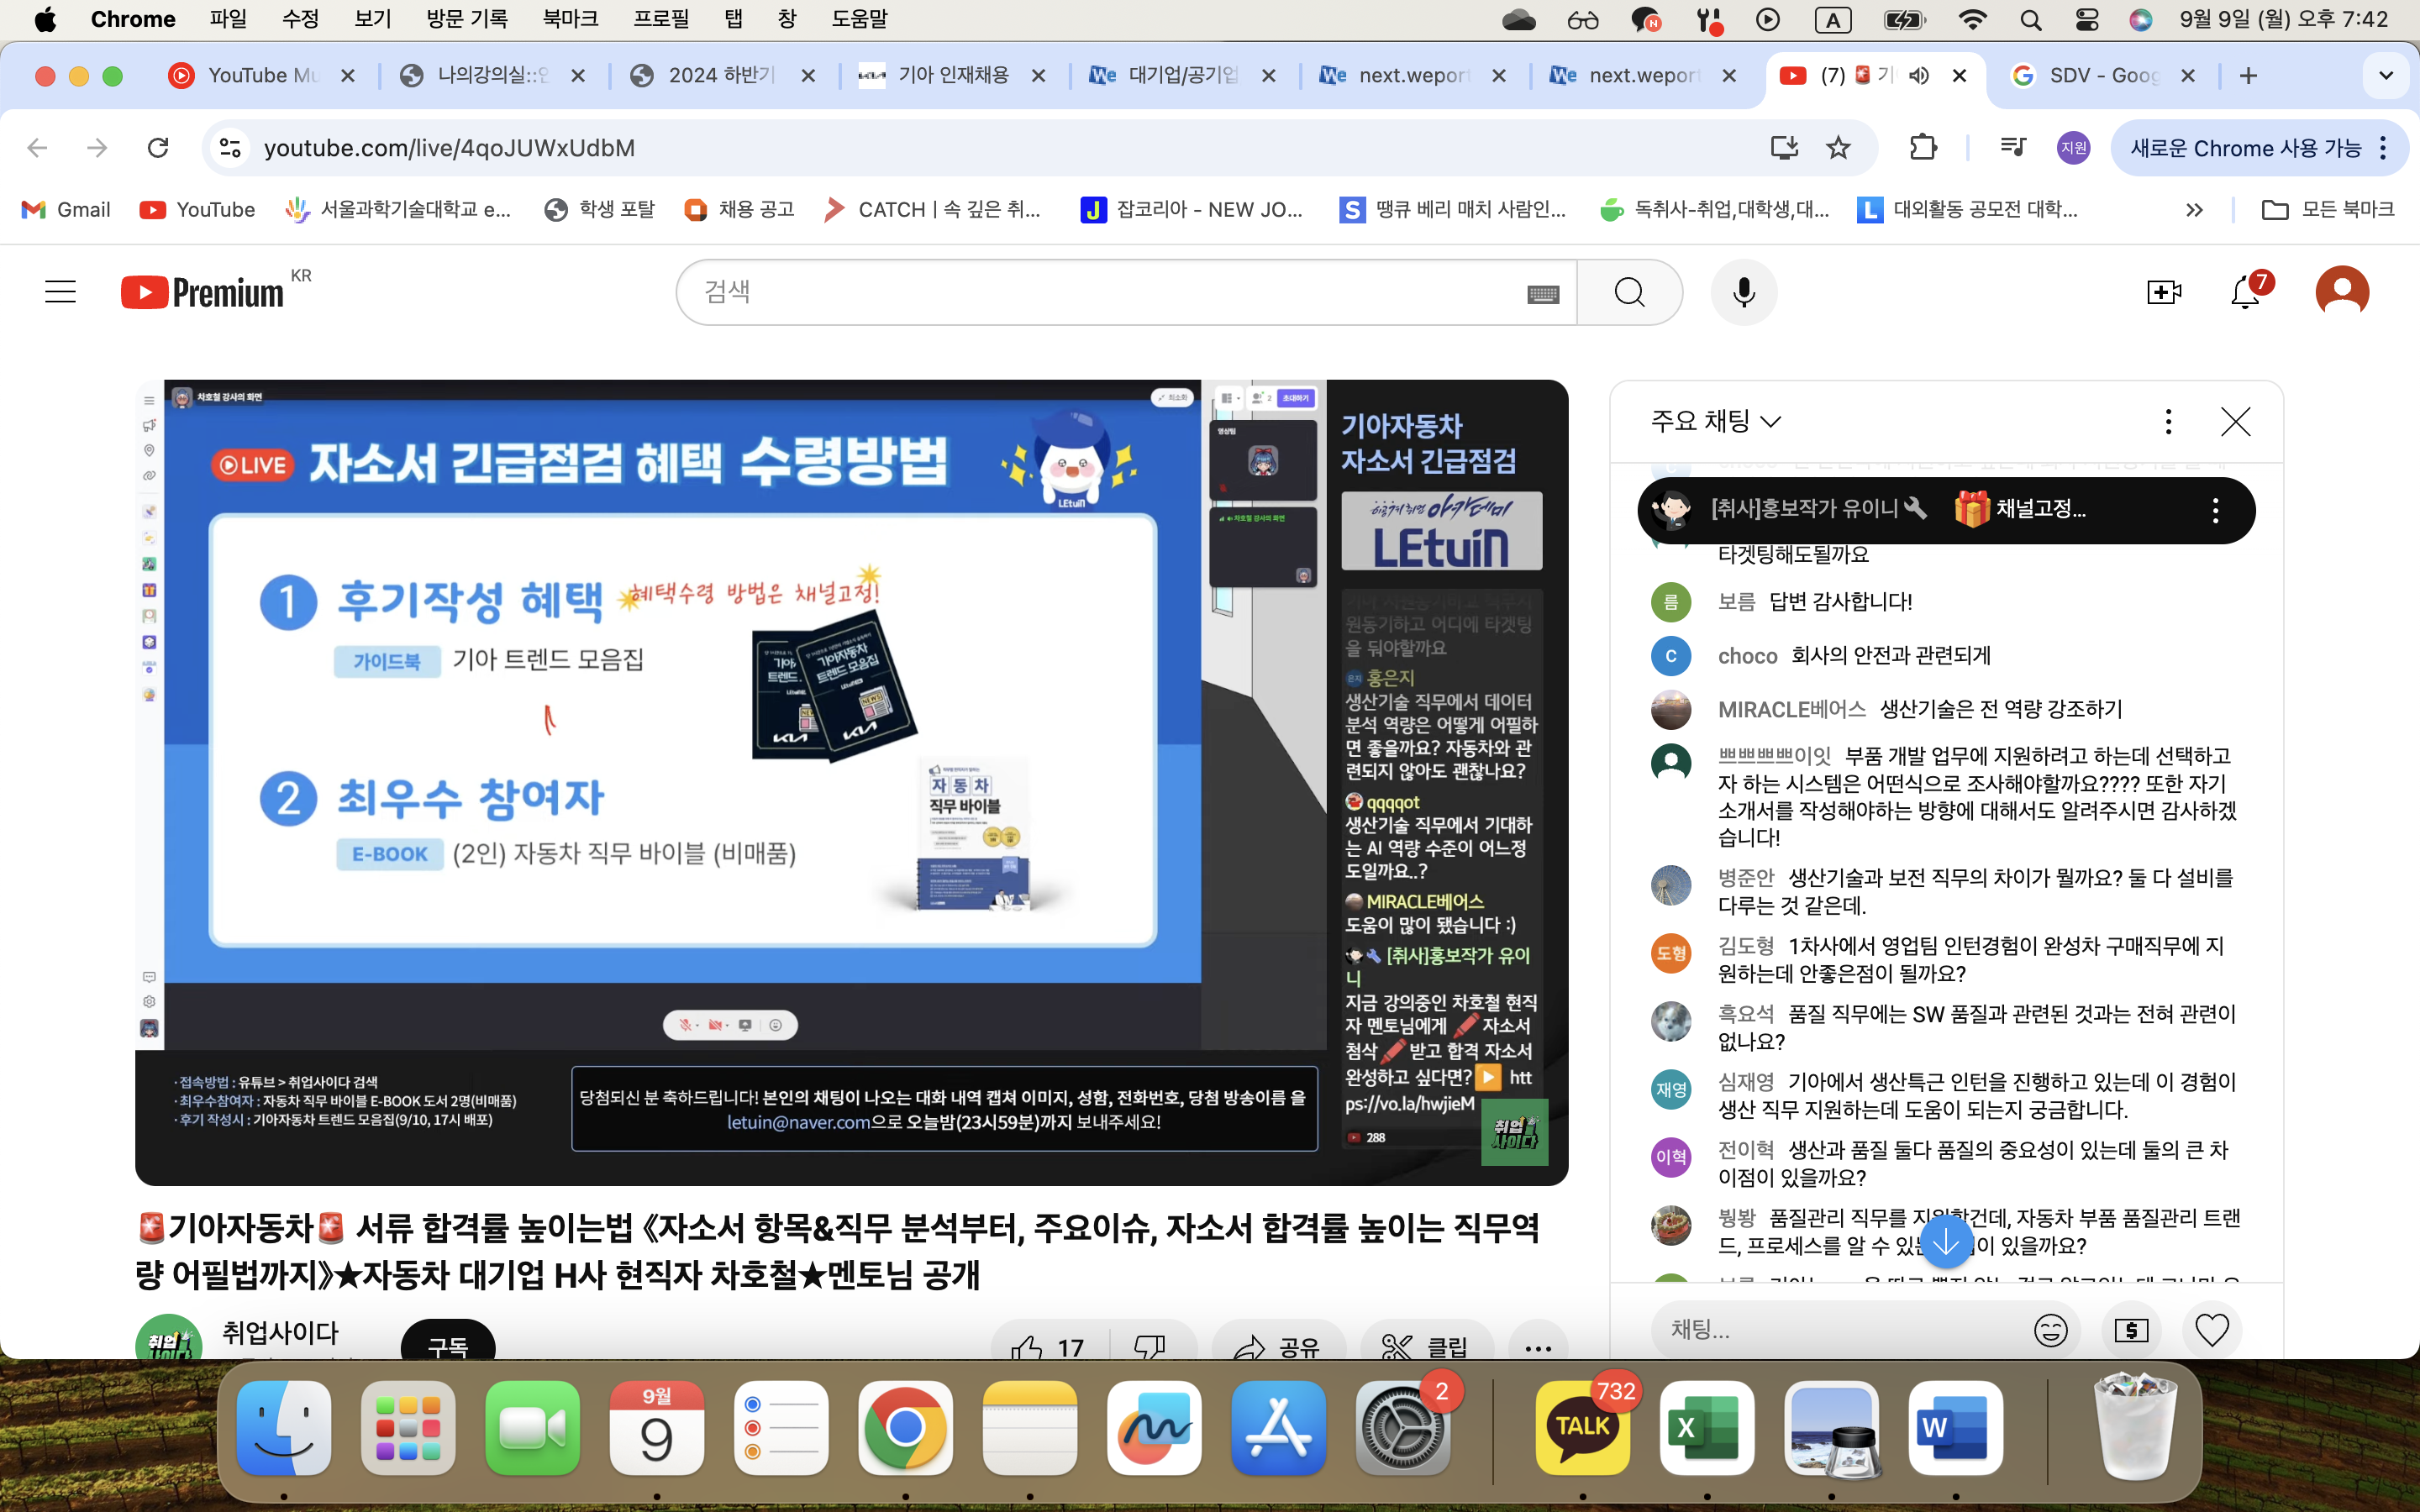
Task: Open System Settings from the Dock
Action: click(x=1403, y=1428)
